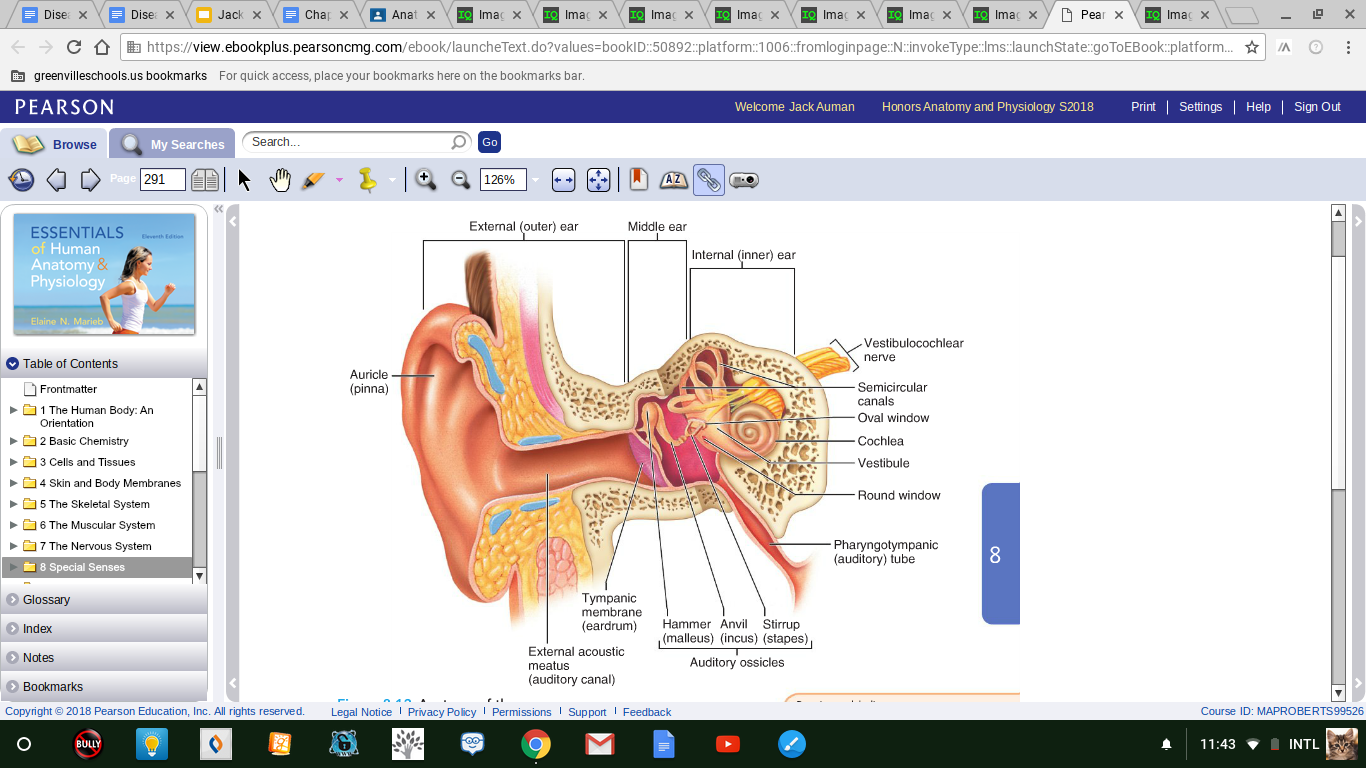This screenshot has width=1366, height=768.
Task: Select the hand pan tool
Action: (280, 180)
